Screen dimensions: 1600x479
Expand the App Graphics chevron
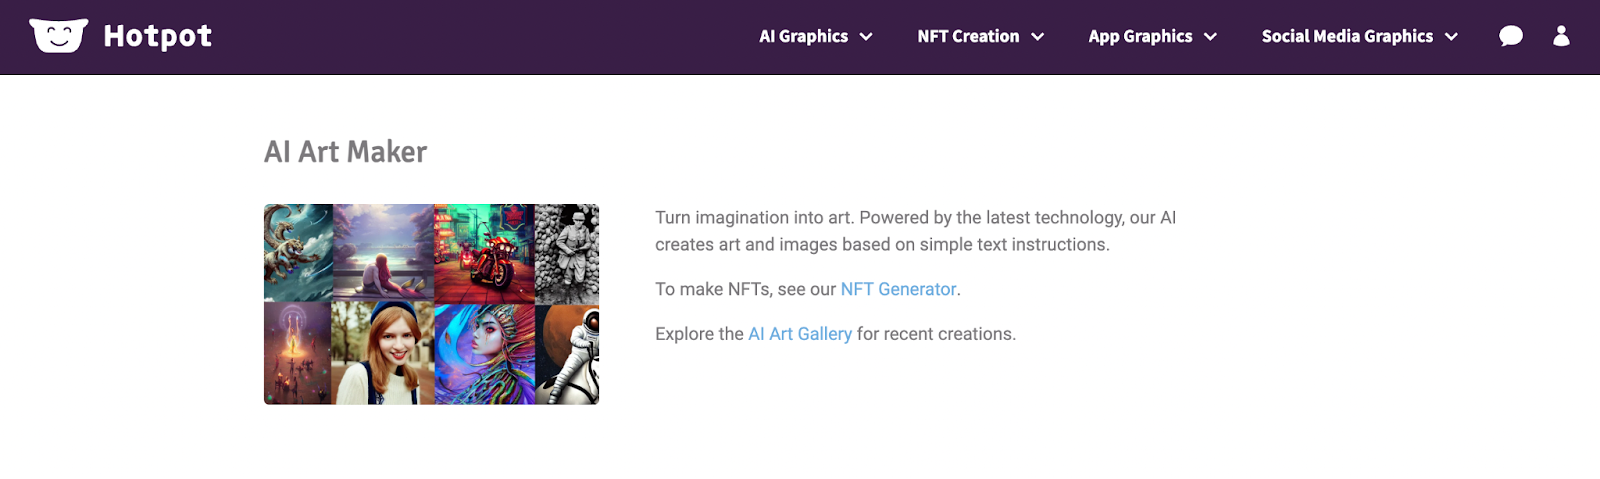tap(1210, 37)
